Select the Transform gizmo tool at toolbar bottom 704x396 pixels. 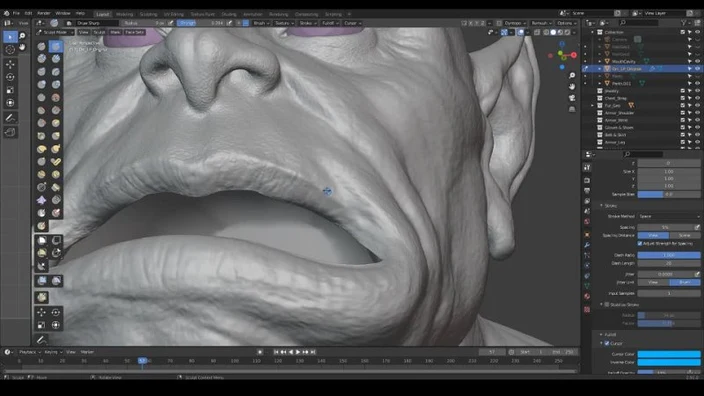point(56,325)
